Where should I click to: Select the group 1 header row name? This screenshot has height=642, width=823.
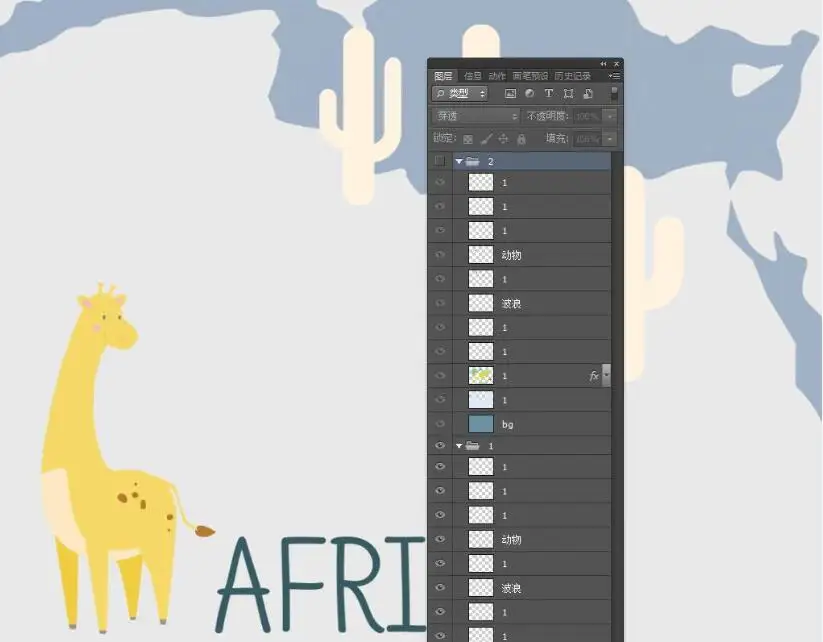[491, 446]
